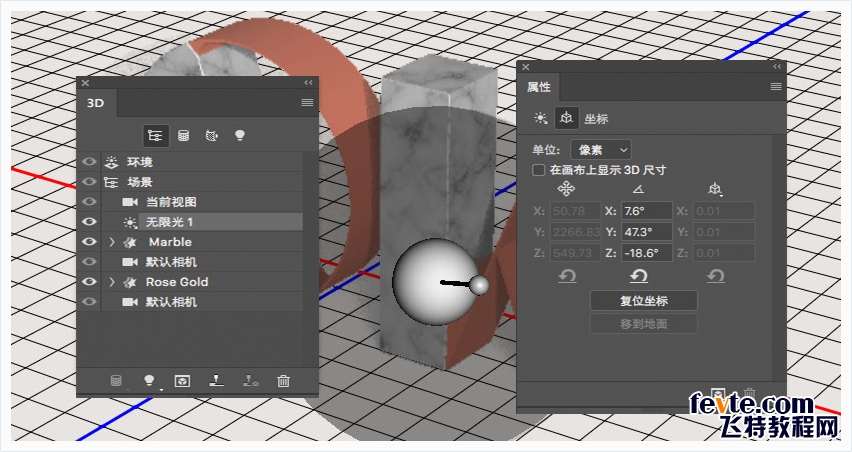The width and height of the screenshot is (852, 452).
Task: Collapse the 3D panel with double arrows
Action: coord(308,83)
